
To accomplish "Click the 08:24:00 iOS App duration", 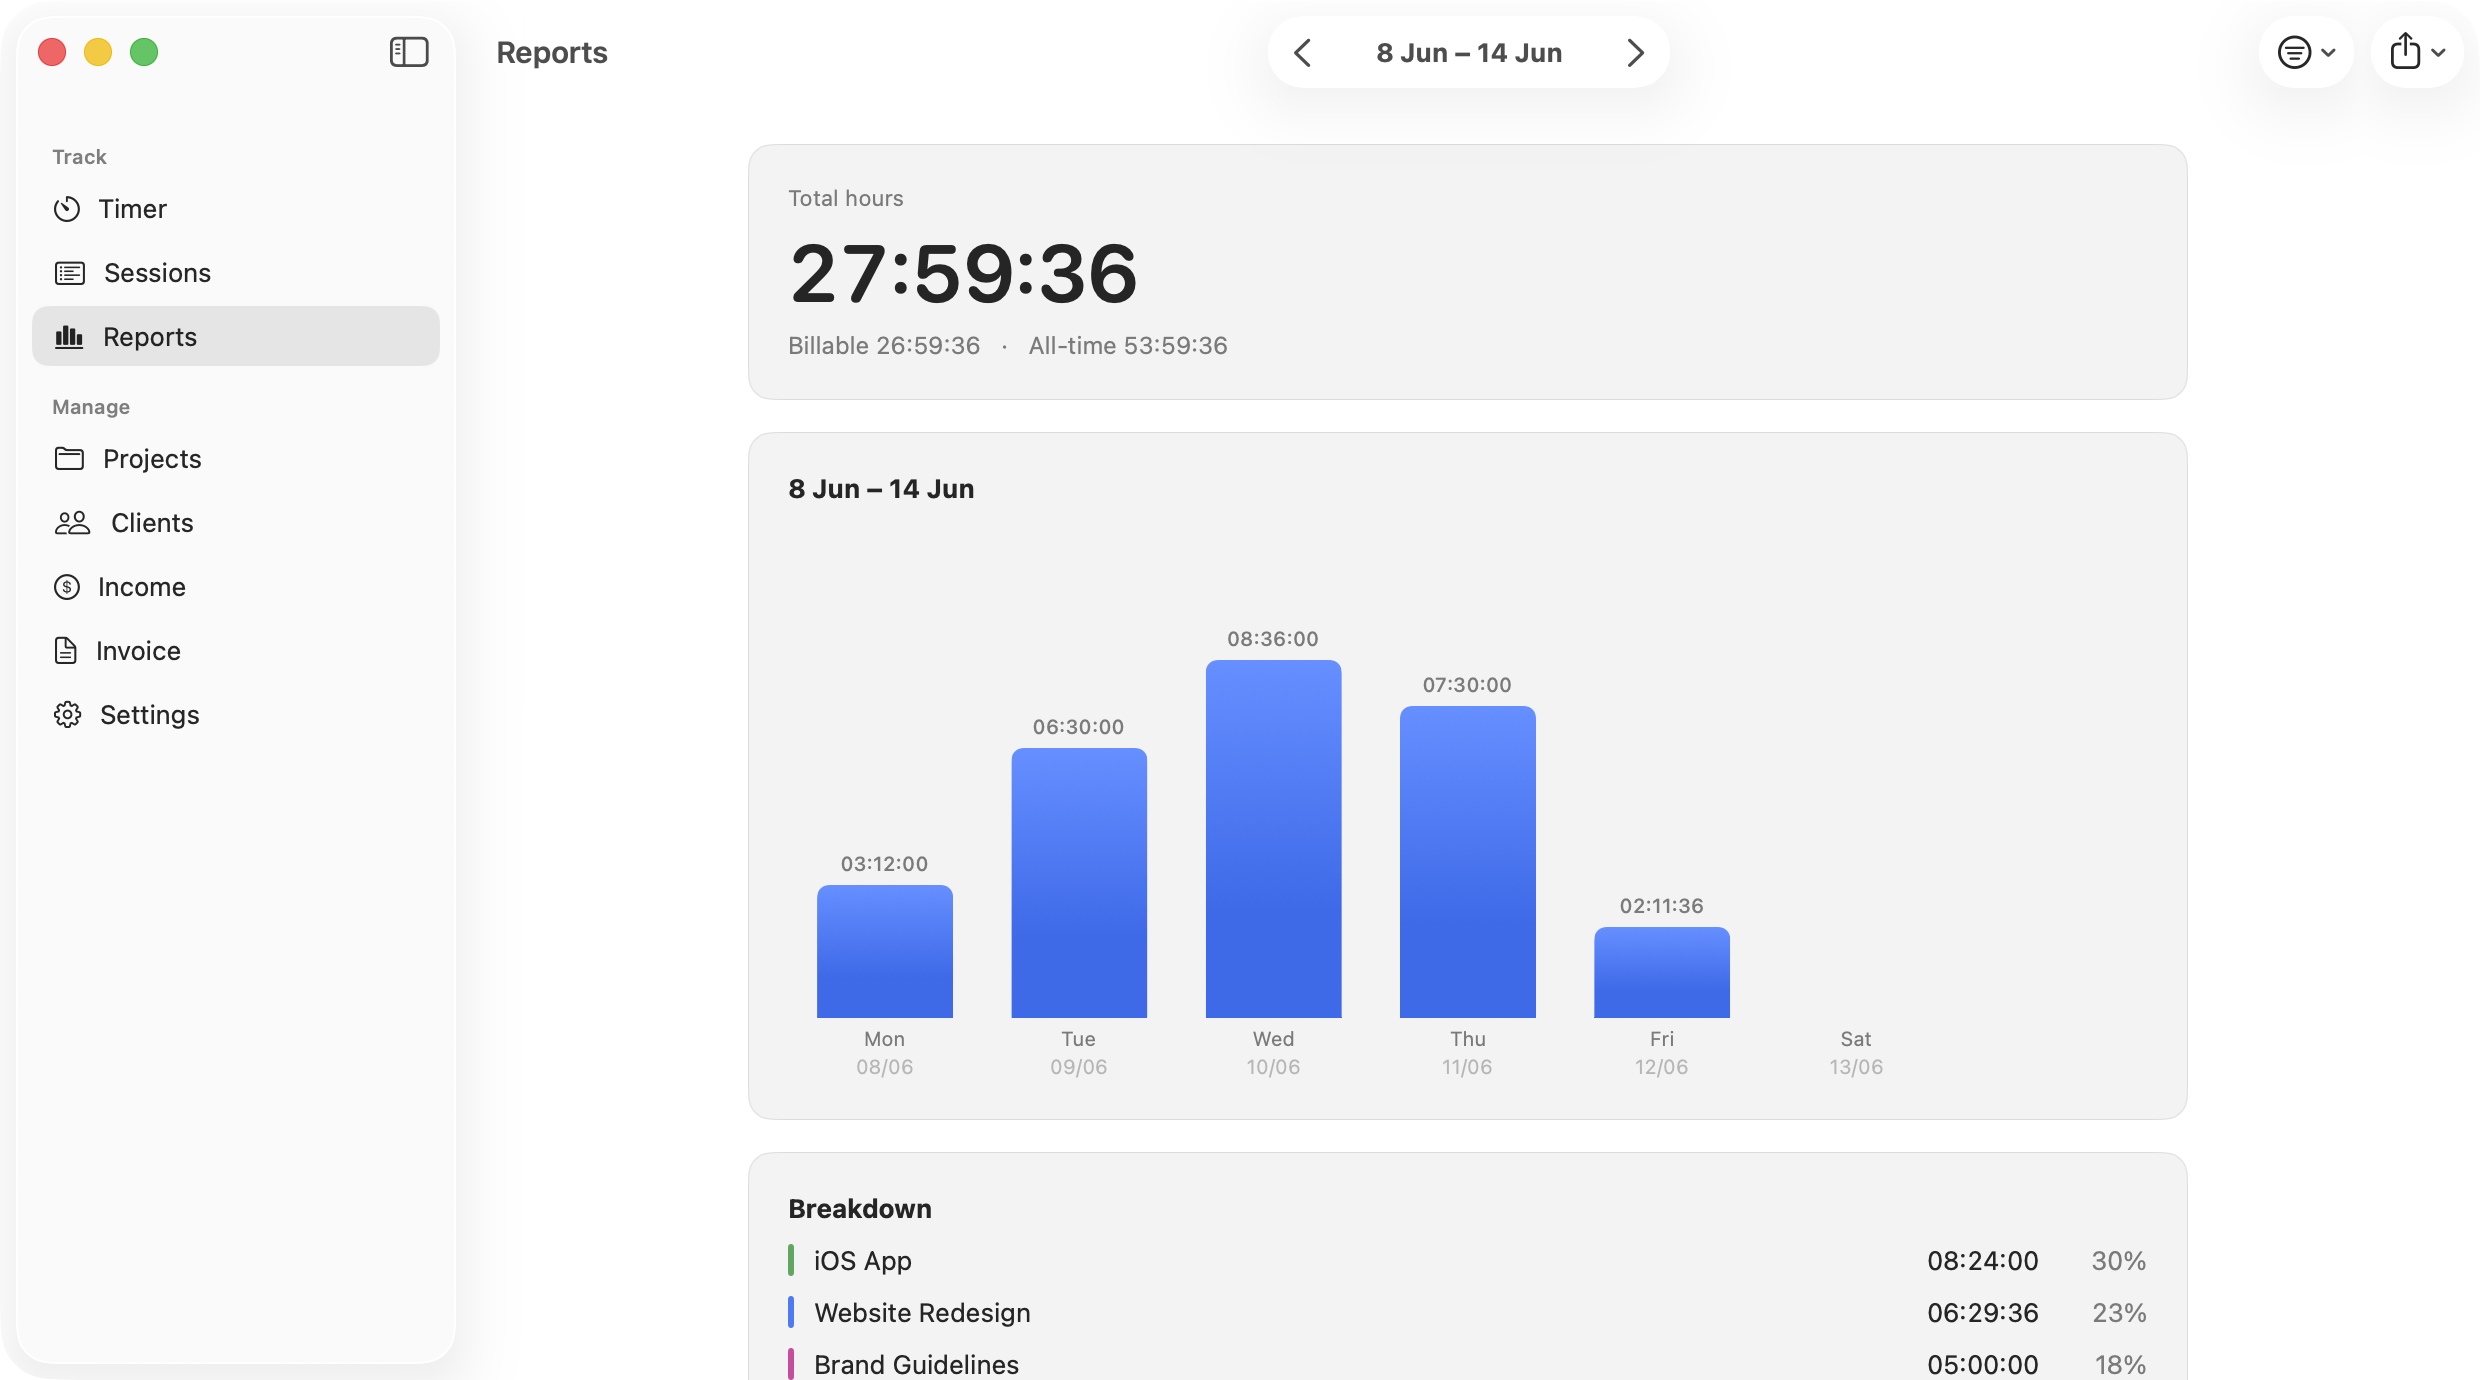I will tap(1983, 1261).
